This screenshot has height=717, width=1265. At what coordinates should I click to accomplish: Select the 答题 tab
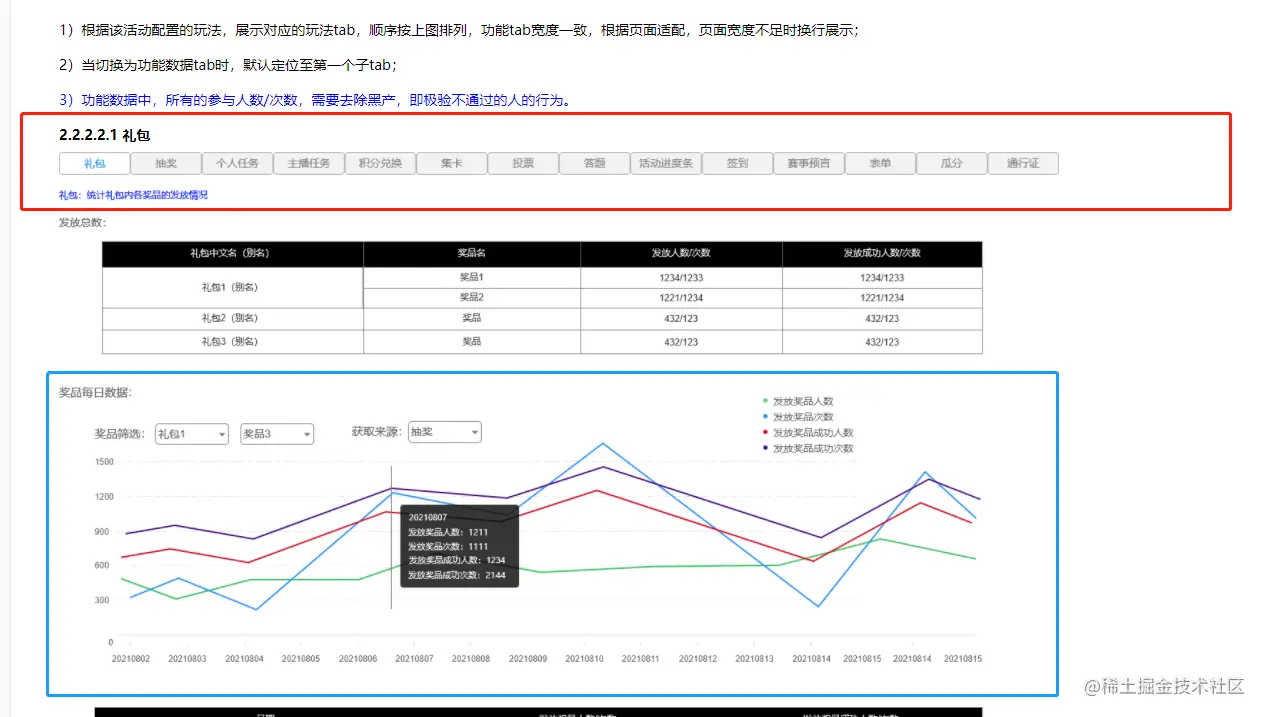594,163
